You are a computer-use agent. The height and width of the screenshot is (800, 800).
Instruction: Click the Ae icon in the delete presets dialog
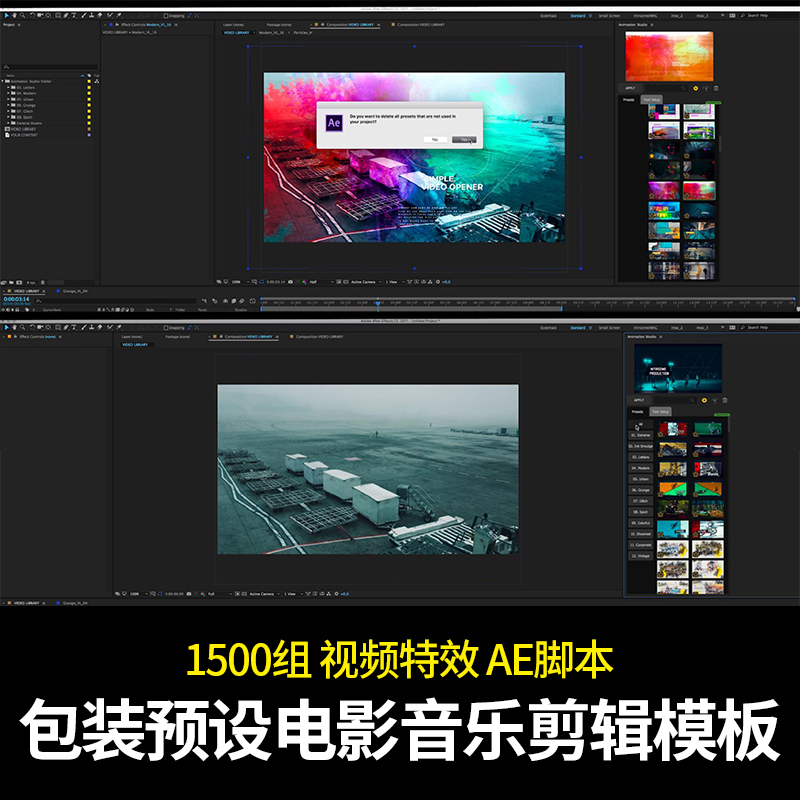click(x=334, y=122)
